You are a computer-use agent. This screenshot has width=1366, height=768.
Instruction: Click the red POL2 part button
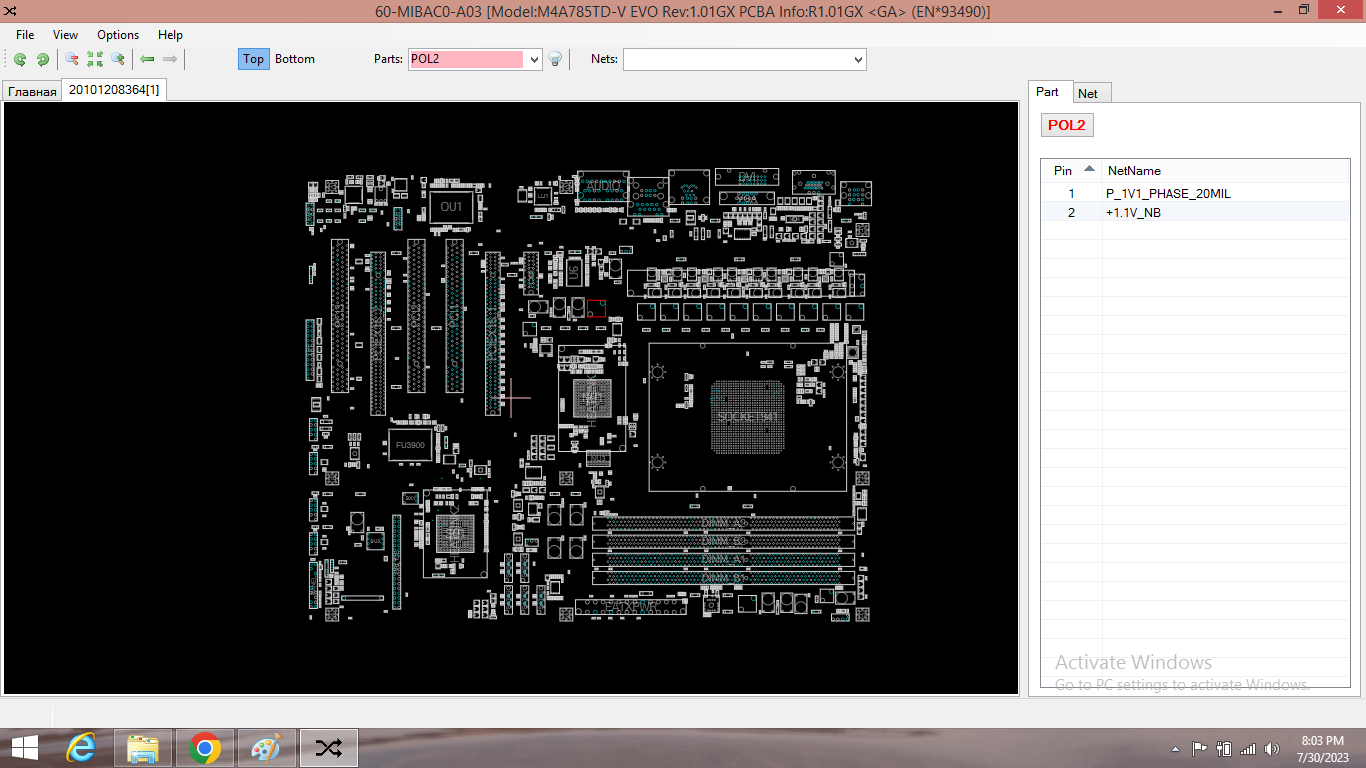click(x=1066, y=125)
